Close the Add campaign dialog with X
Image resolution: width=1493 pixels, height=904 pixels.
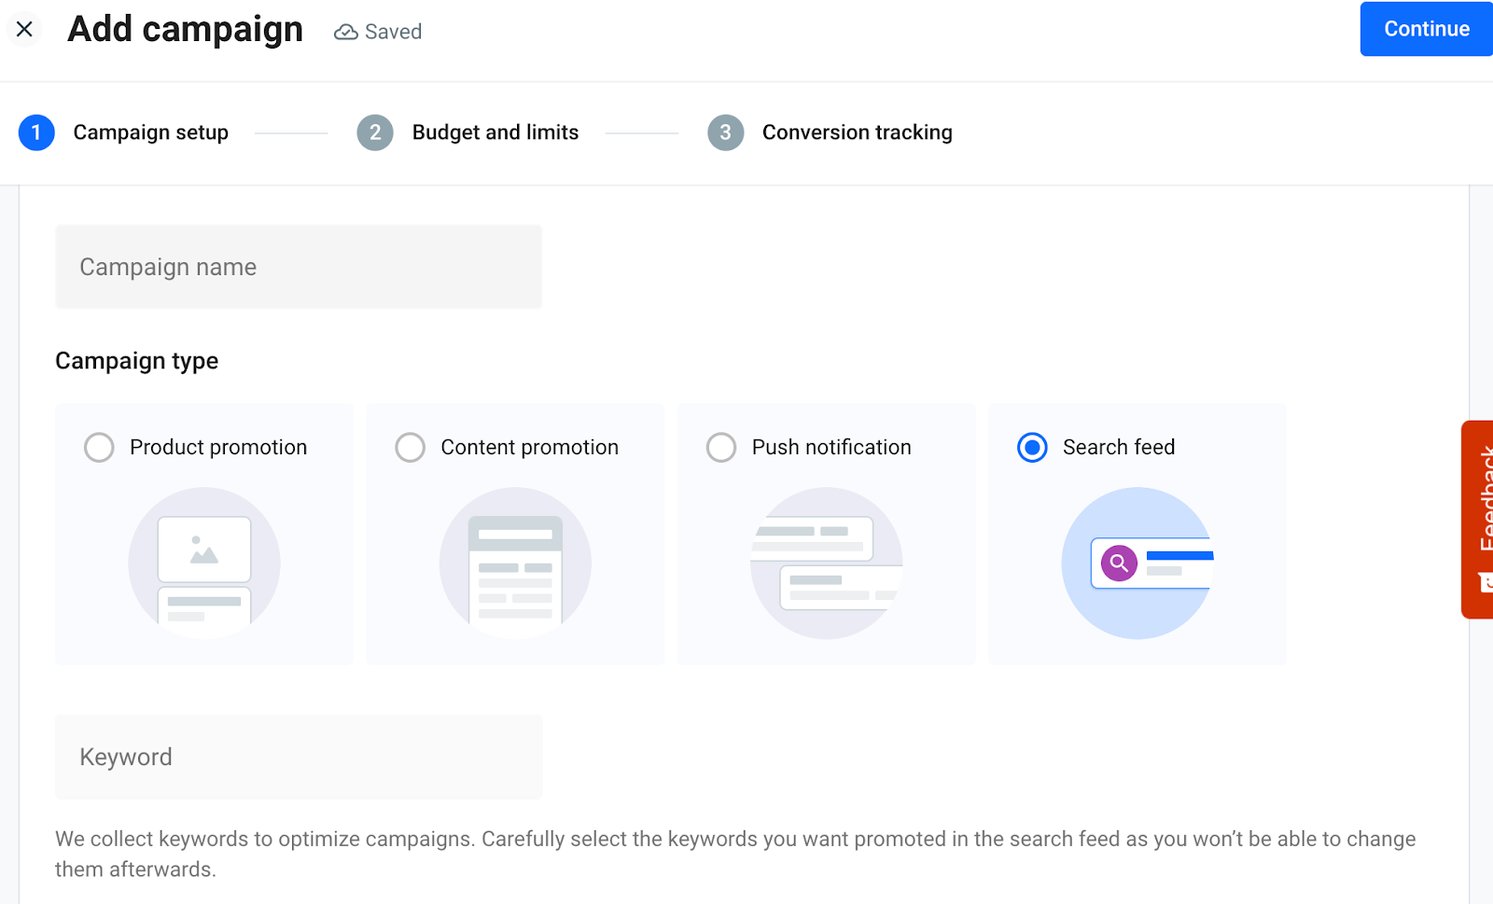click(x=25, y=30)
